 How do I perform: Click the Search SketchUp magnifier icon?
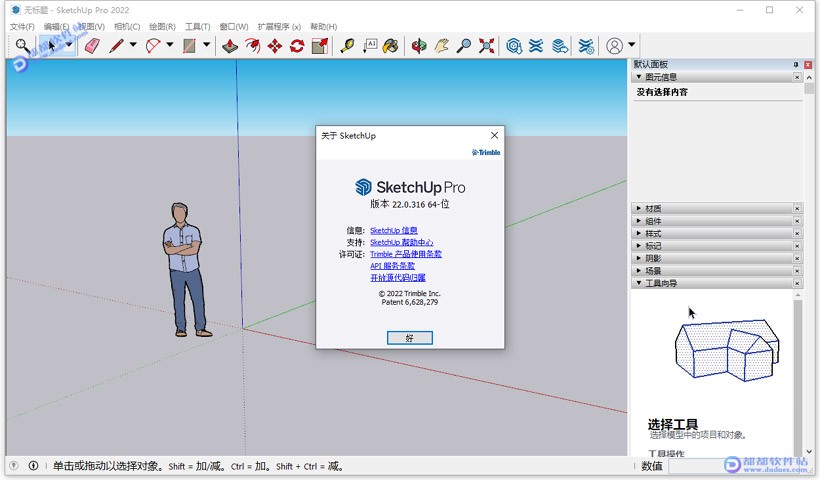click(22, 46)
